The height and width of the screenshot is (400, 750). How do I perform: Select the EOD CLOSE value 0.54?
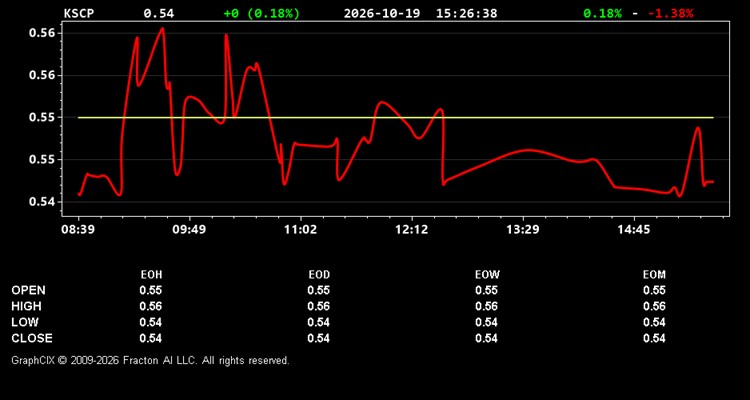[319, 338]
